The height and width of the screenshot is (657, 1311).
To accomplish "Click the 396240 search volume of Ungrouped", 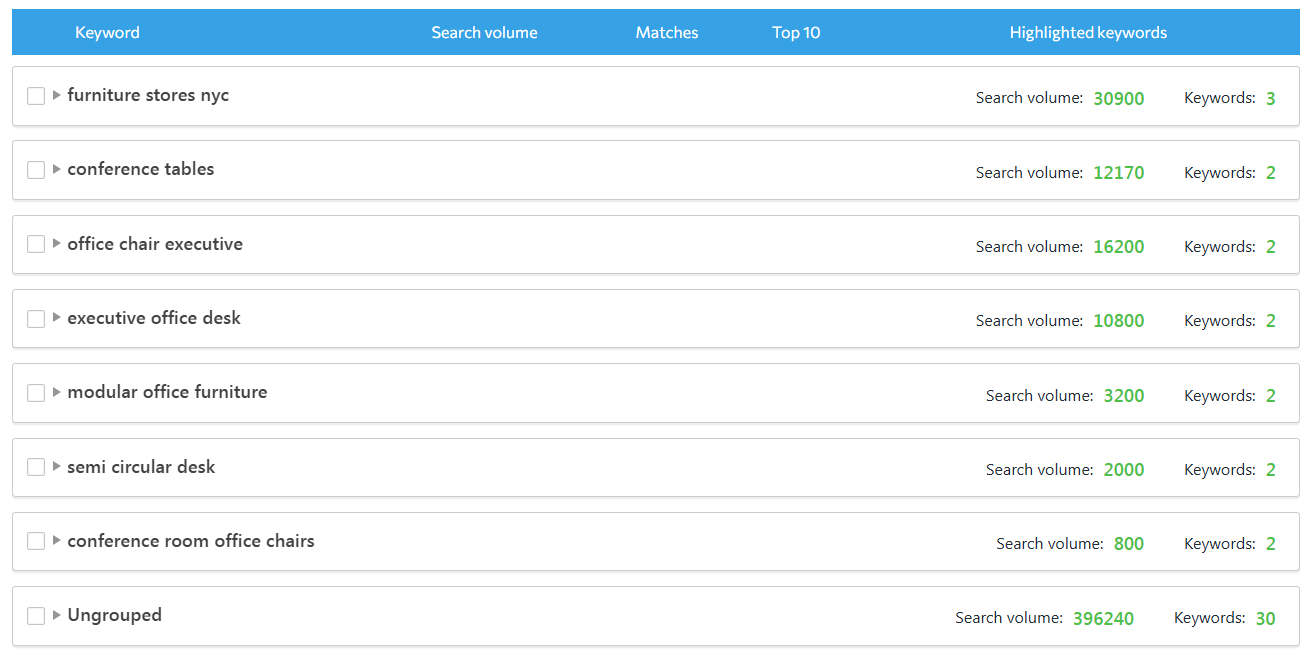I will tap(1103, 618).
